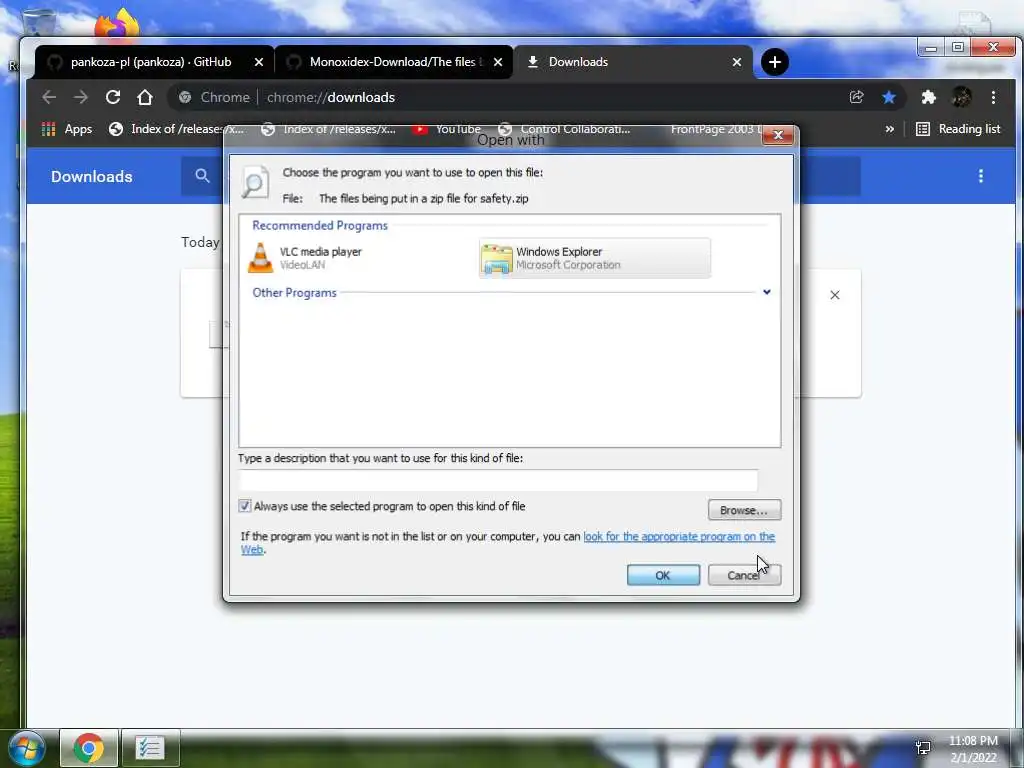Viewport: 1024px width, 768px height.
Task: Open the Windows Start menu
Action: [x=26, y=748]
